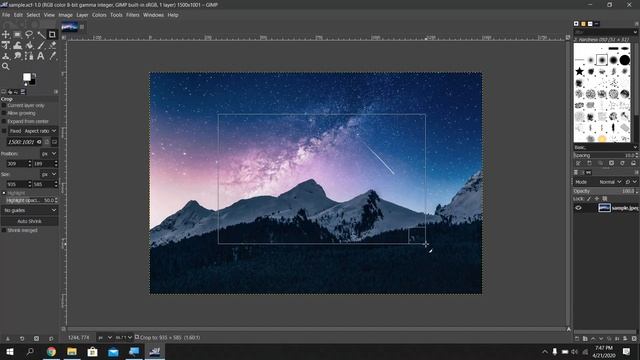Open the Colors menu

99,15
